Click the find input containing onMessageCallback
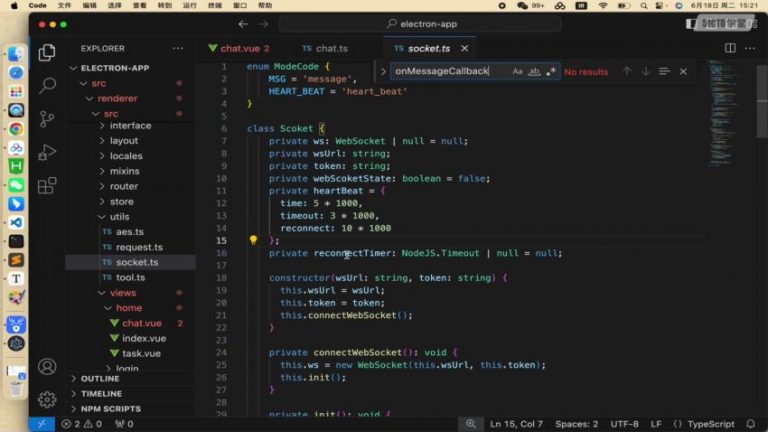The width and height of the screenshot is (768, 432). 448,72
